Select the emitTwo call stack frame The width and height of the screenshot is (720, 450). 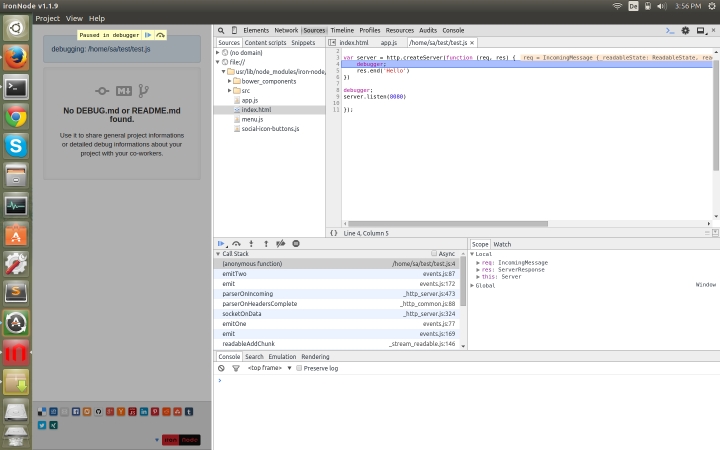(x=234, y=273)
